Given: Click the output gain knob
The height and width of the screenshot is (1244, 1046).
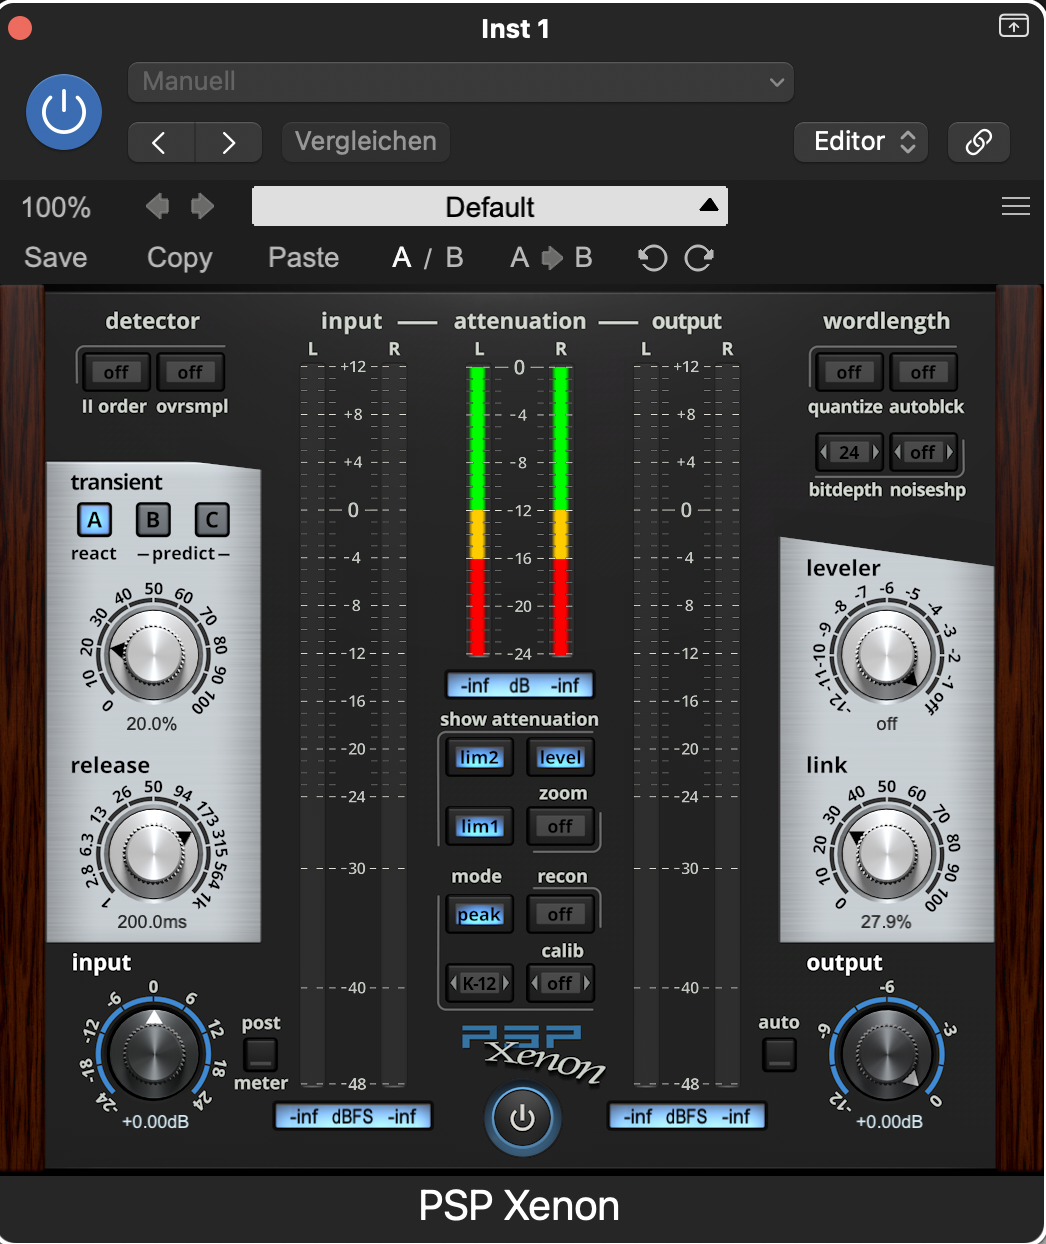Looking at the screenshot, I should click(x=887, y=1055).
